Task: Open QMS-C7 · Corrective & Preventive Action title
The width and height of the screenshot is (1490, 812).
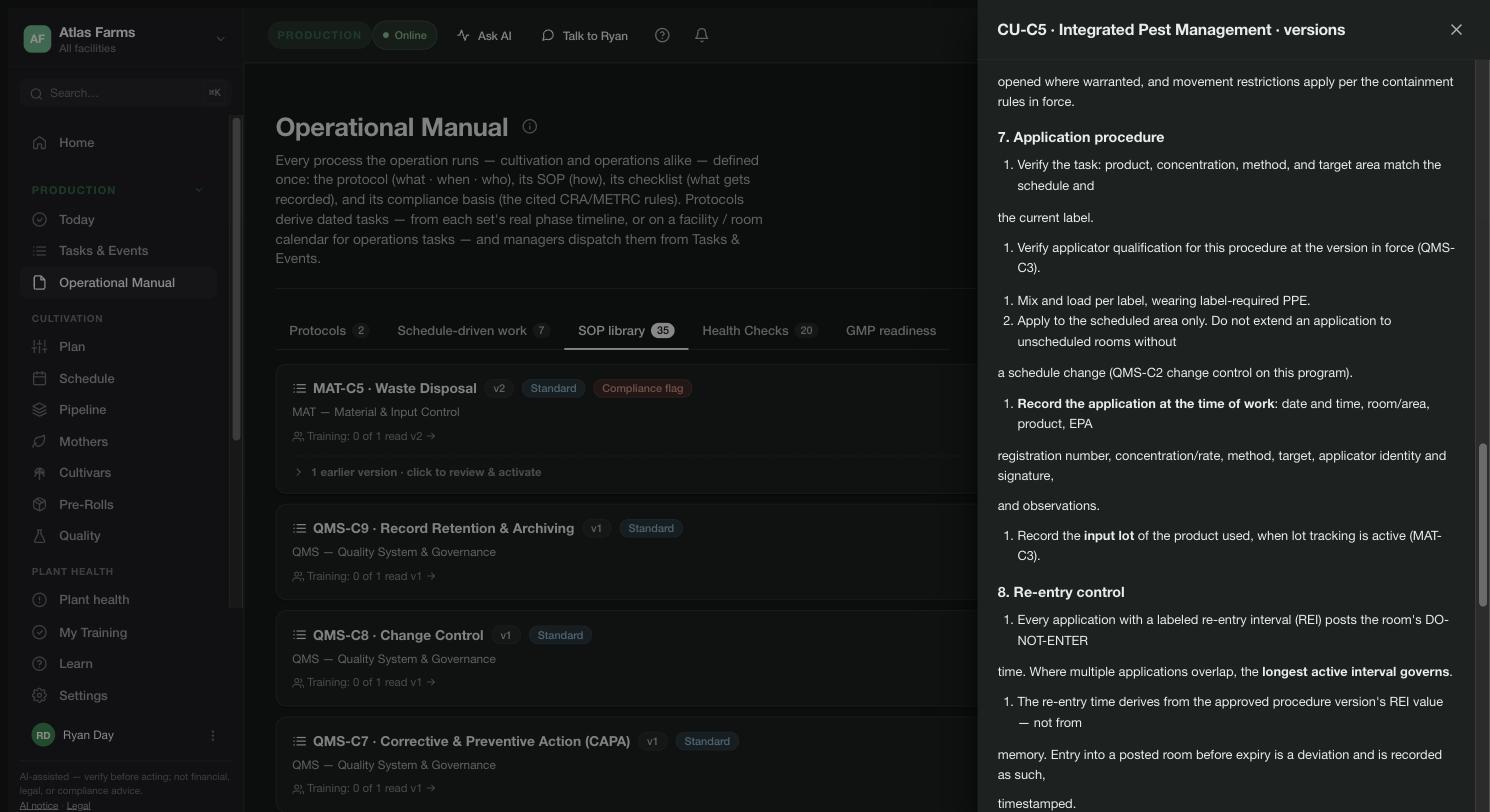Action: coord(471,742)
